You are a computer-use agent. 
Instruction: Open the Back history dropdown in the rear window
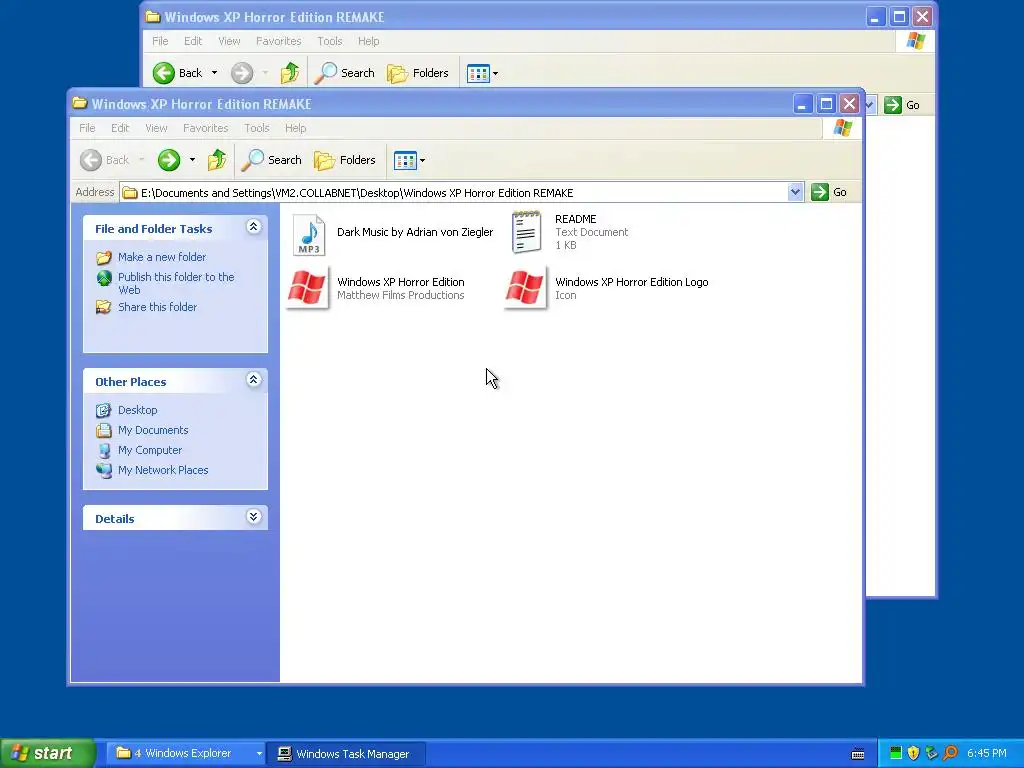(x=214, y=73)
